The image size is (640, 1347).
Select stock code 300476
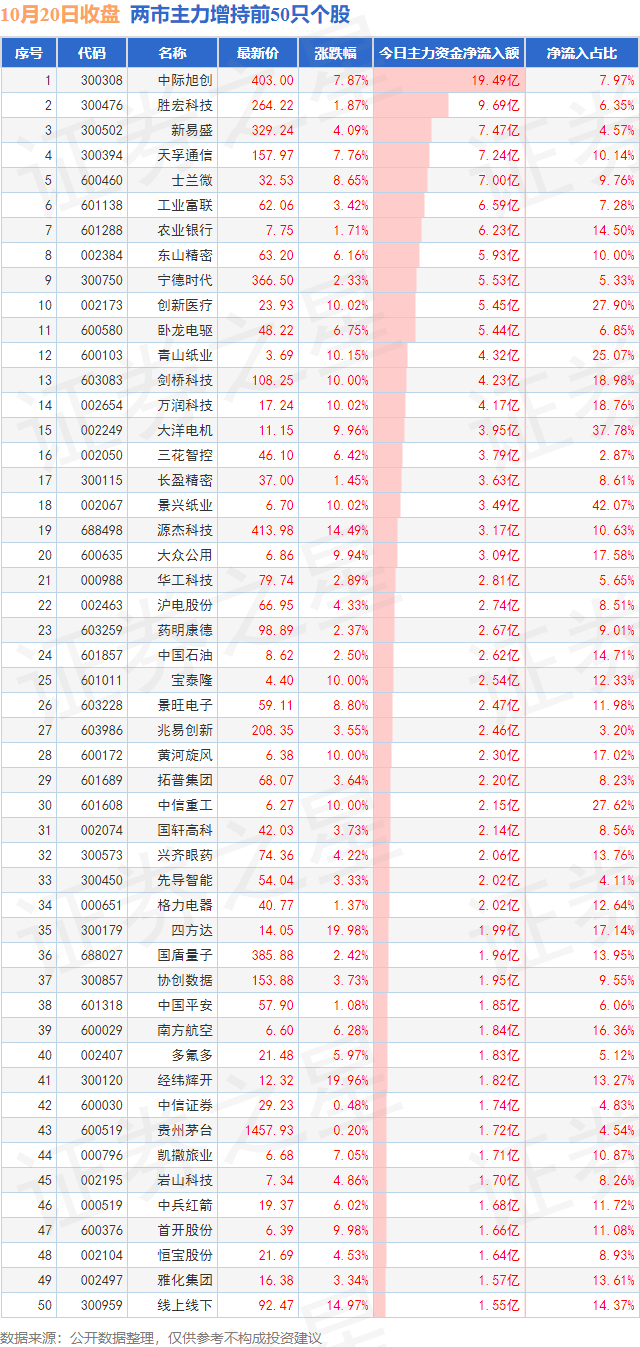click(x=102, y=105)
